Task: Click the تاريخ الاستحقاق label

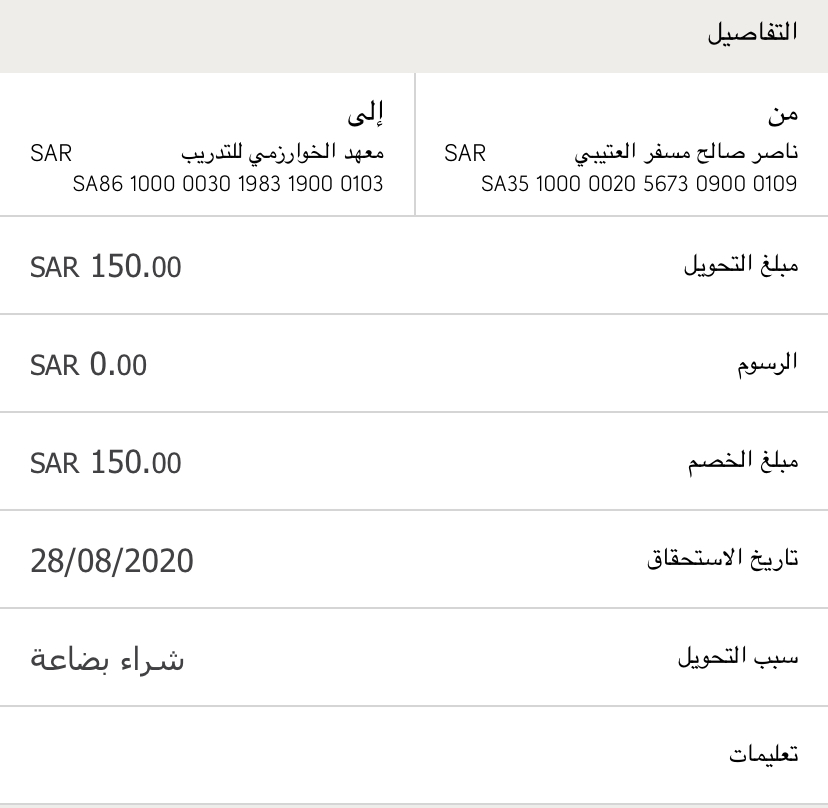Action: coord(722,559)
